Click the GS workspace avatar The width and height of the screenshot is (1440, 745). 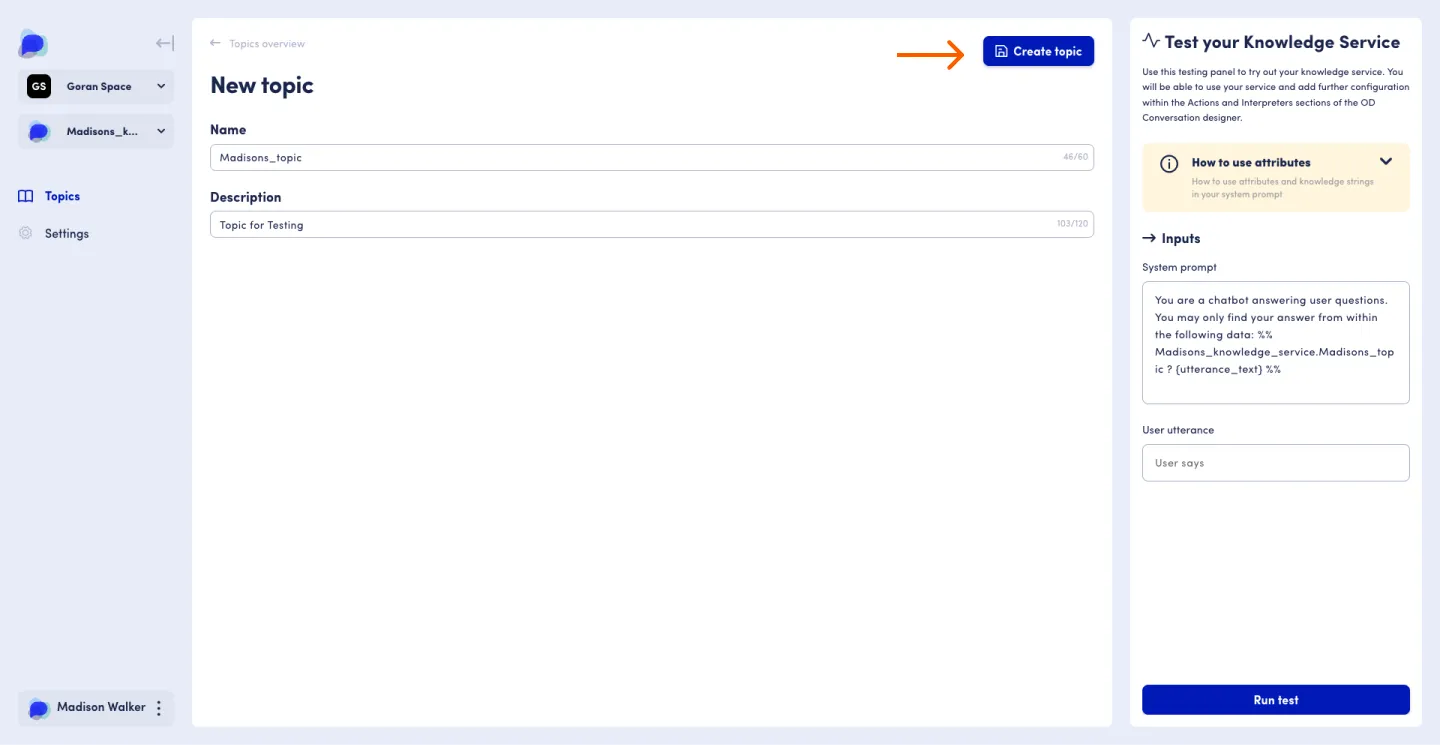[39, 86]
